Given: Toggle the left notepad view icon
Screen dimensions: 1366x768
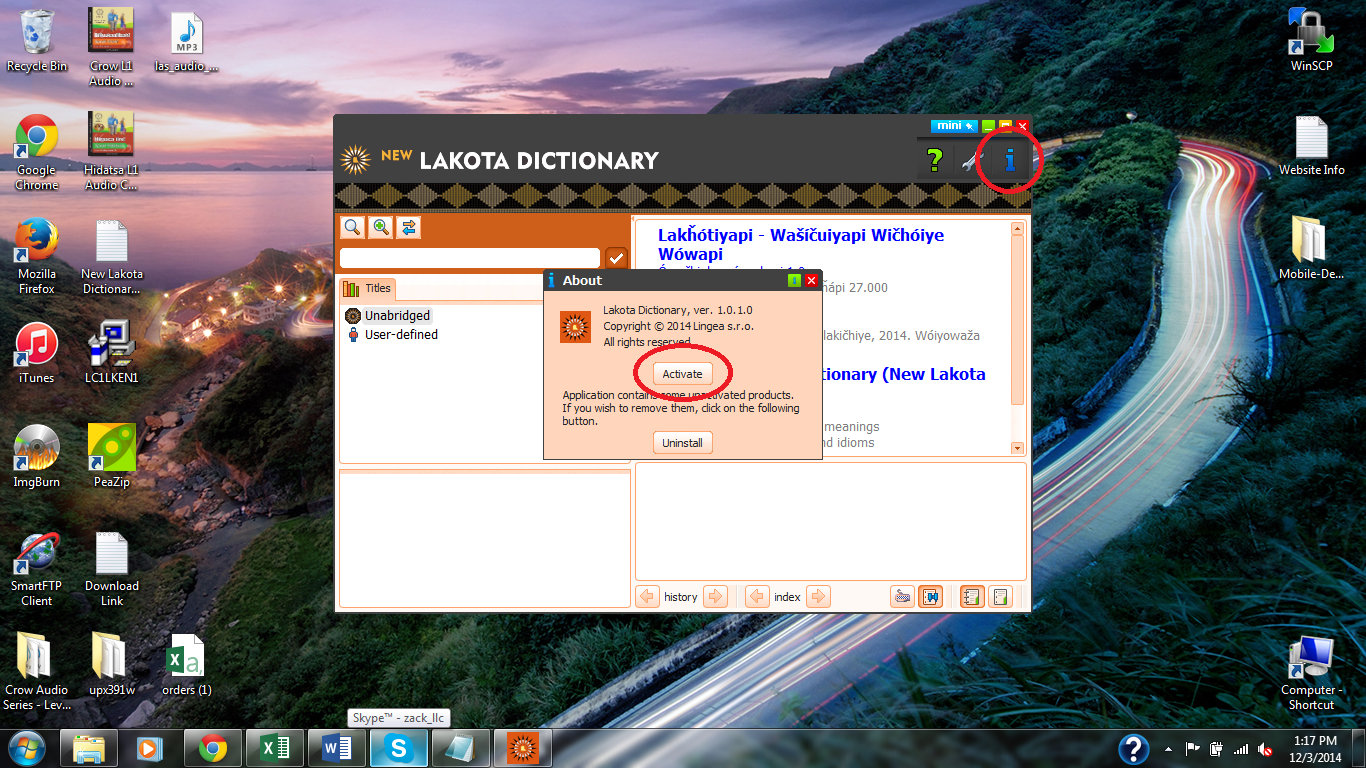Looking at the screenshot, I should tap(971, 597).
